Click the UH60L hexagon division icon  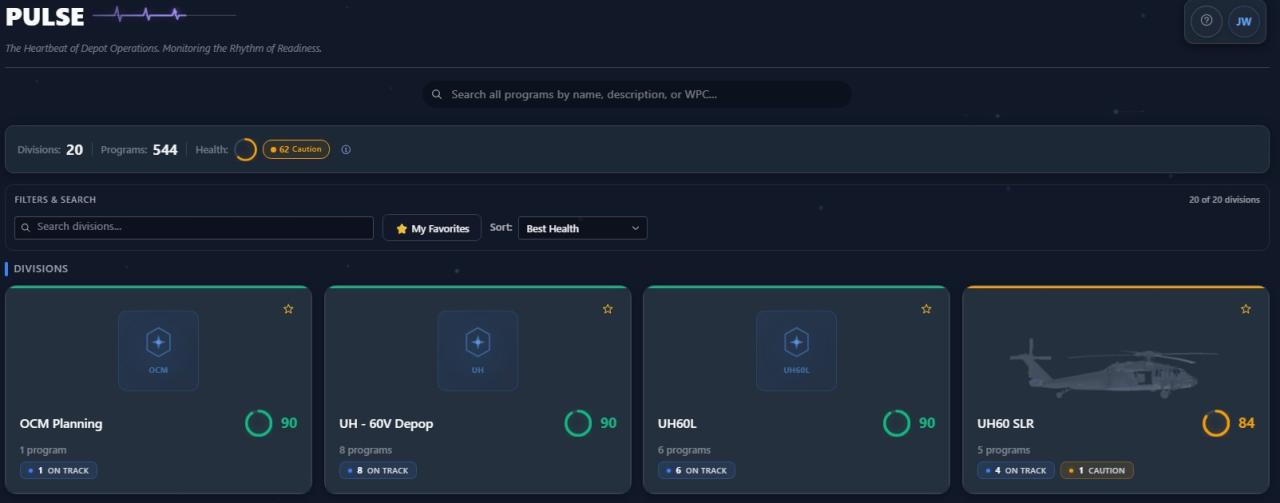[x=796, y=350]
